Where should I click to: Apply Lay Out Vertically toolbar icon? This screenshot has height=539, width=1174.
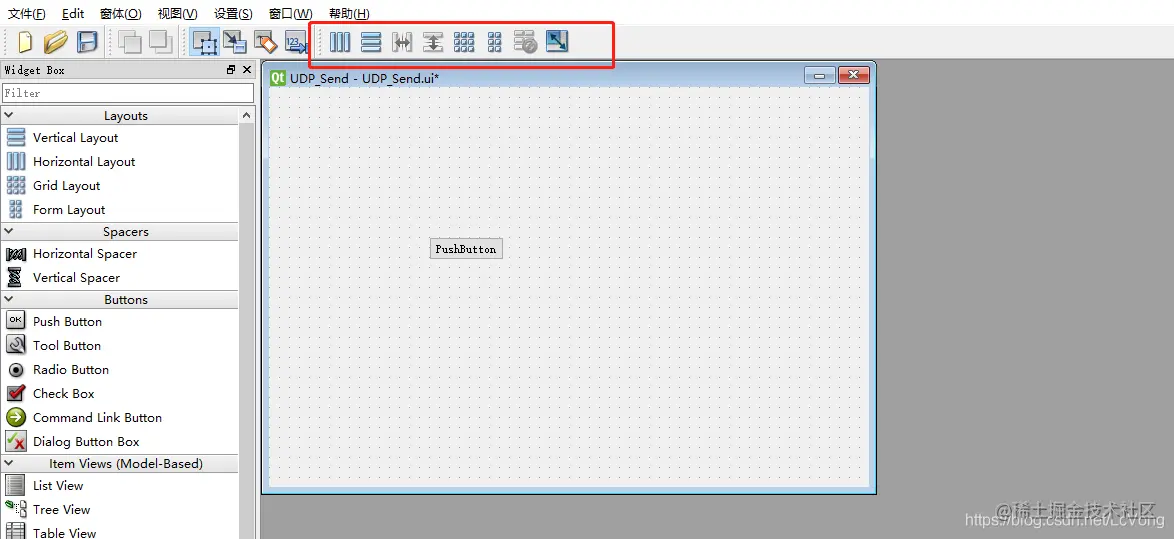point(371,42)
